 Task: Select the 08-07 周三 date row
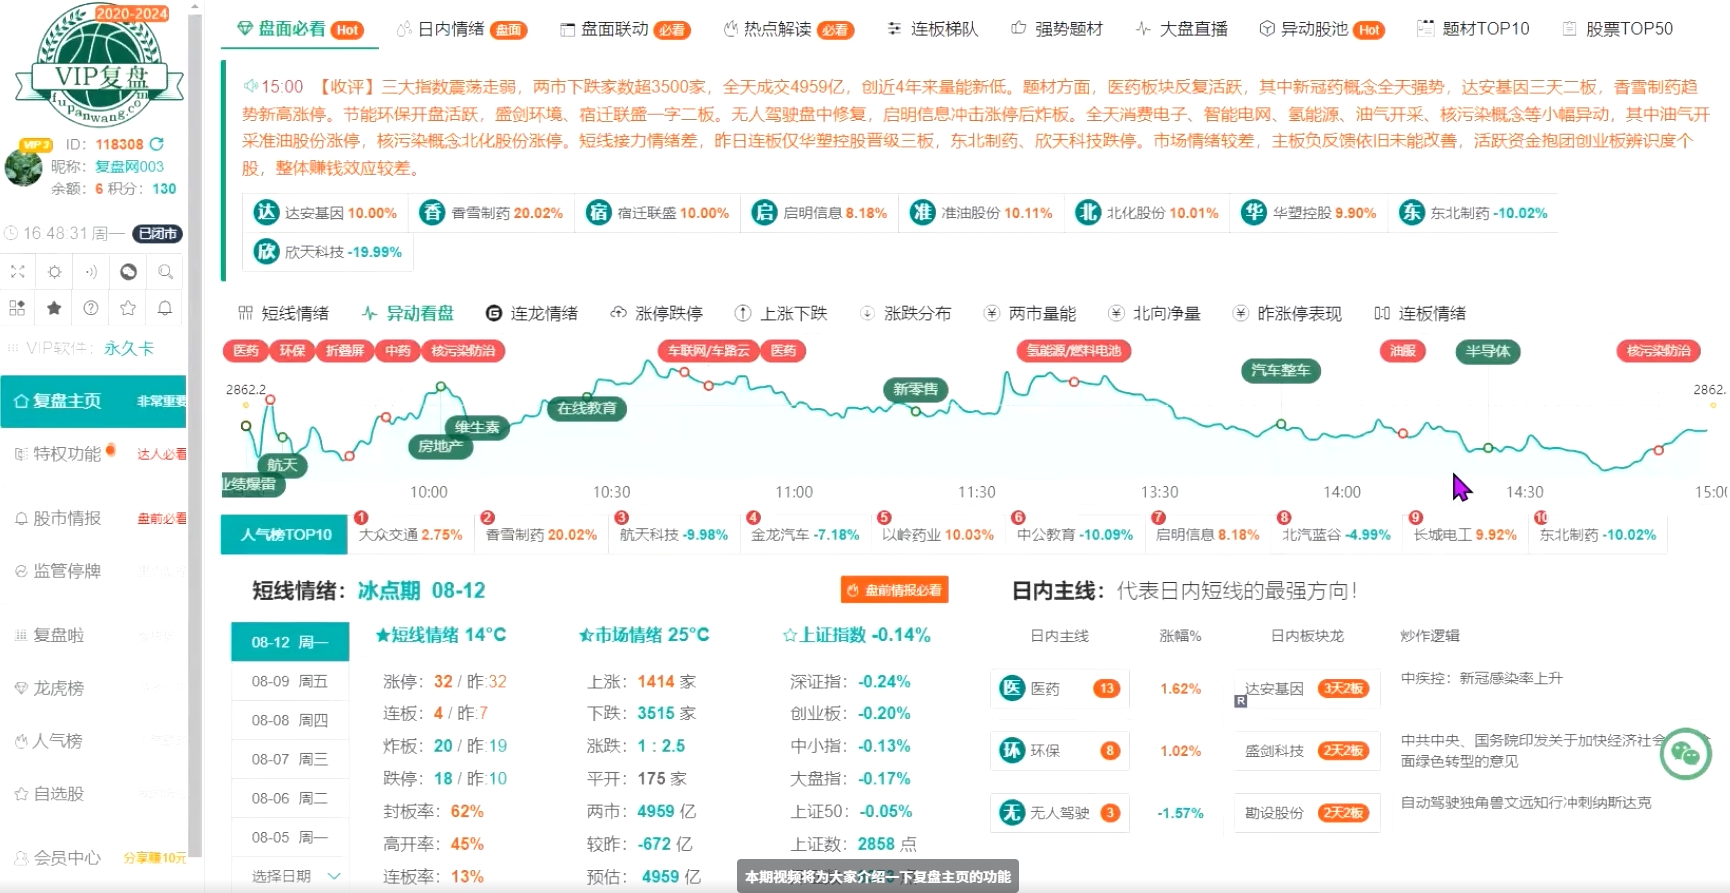[290, 759]
